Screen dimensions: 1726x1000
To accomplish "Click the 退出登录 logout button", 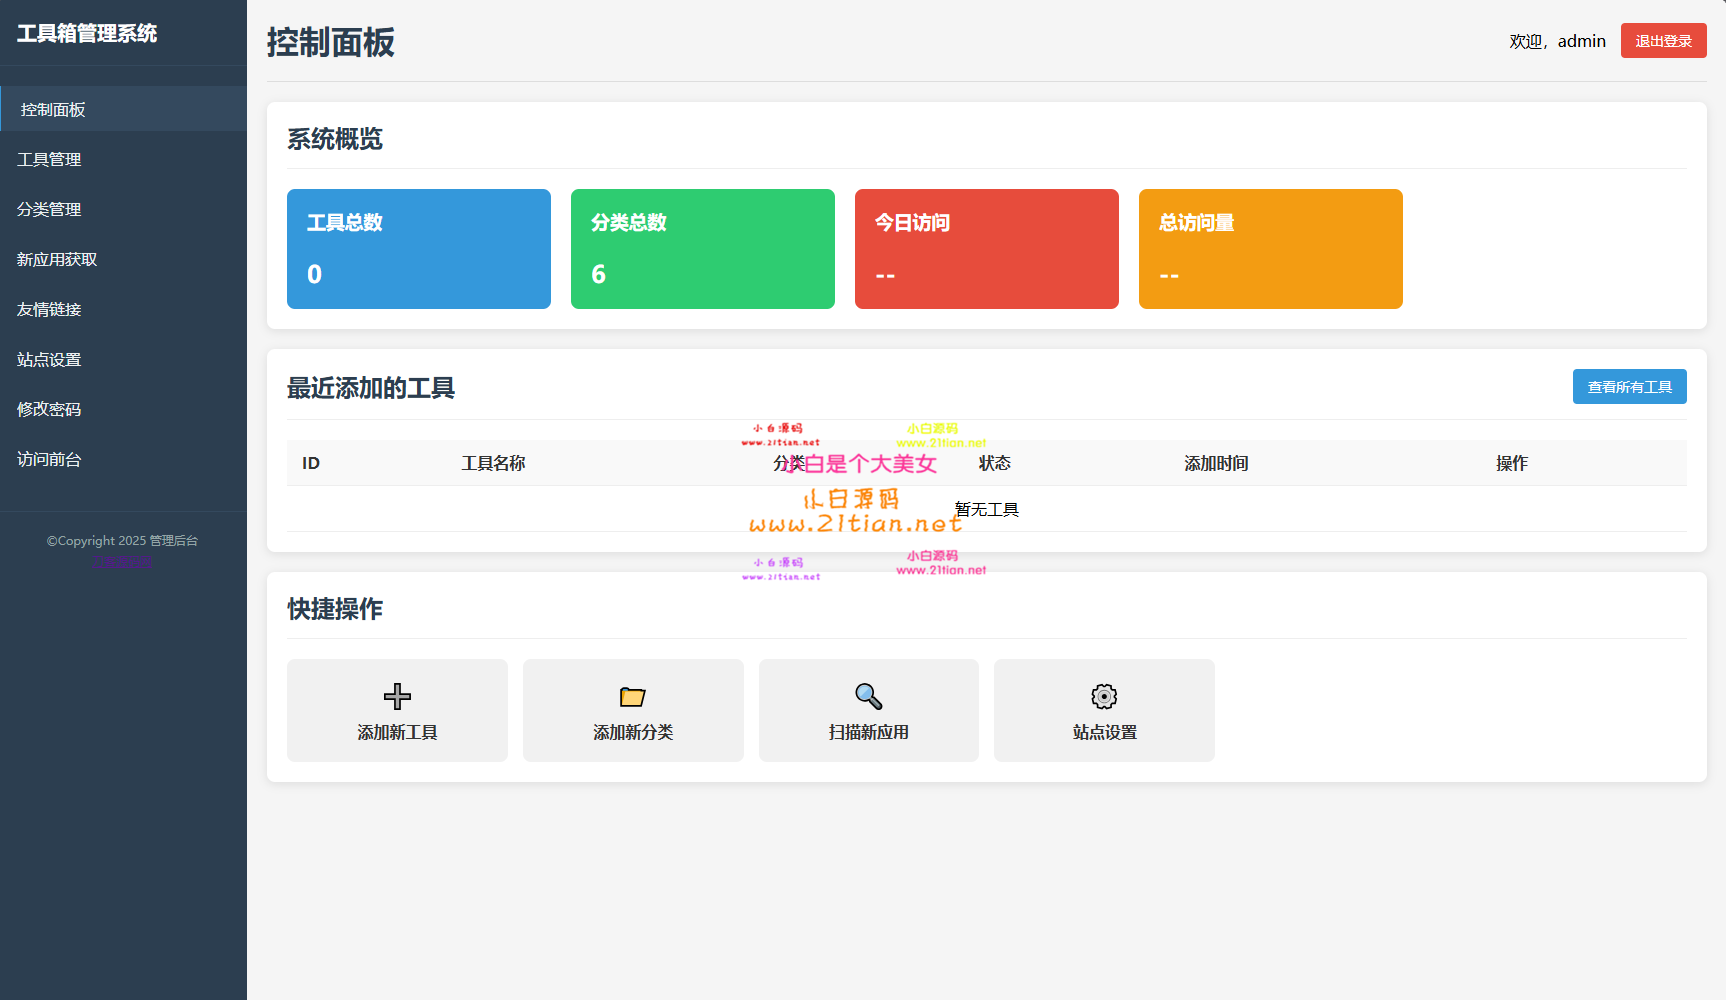I will pyautogui.click(x=1662, y=41).
